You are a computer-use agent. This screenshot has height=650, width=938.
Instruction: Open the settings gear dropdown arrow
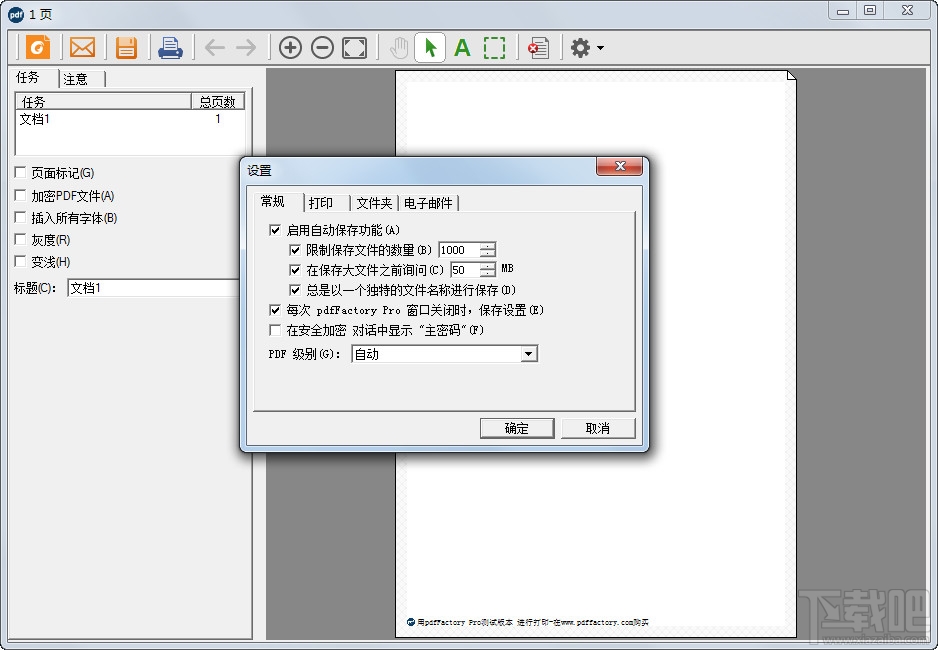point(596,47)
